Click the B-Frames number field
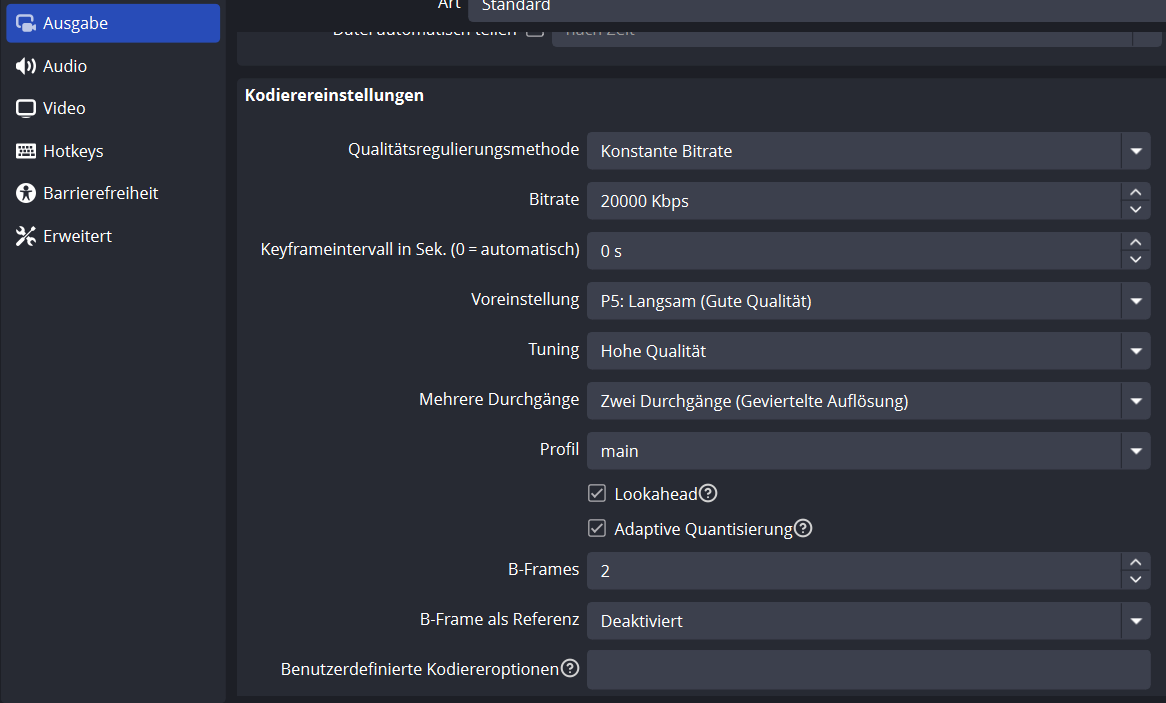This screenshot has height=703, width=1166. 854,571
